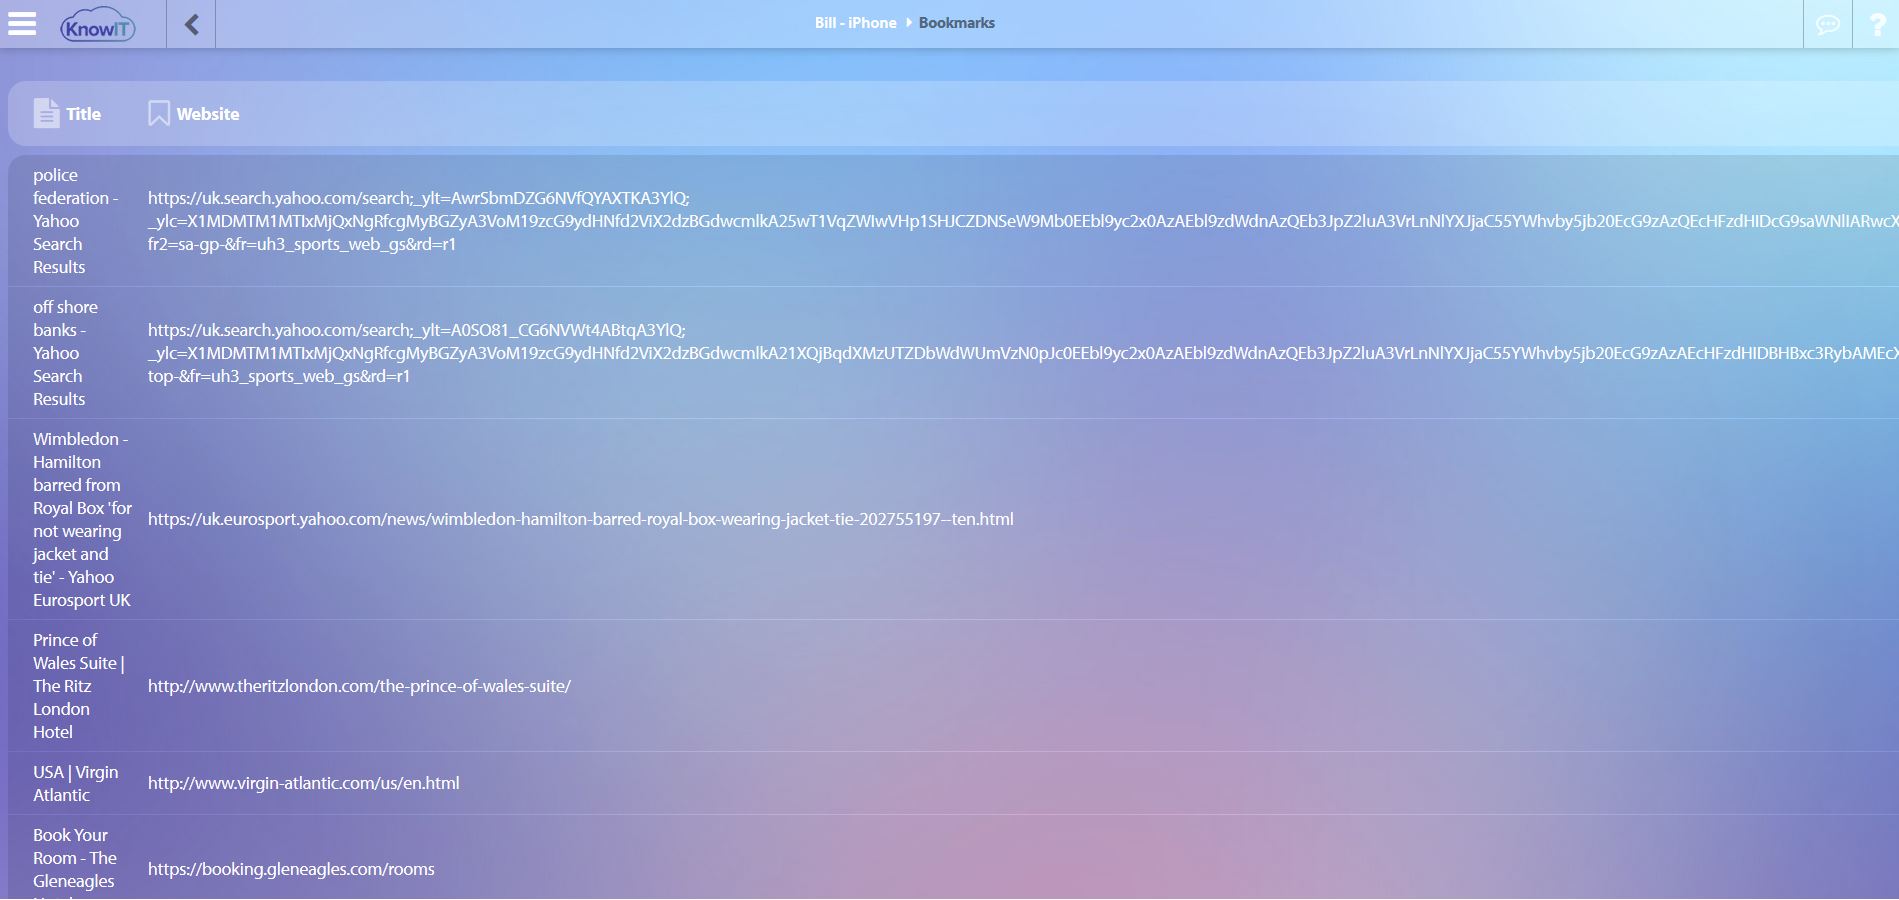The image size is (1899, 900).
Task: Click the Title column document icon
Action: point(46,113)
